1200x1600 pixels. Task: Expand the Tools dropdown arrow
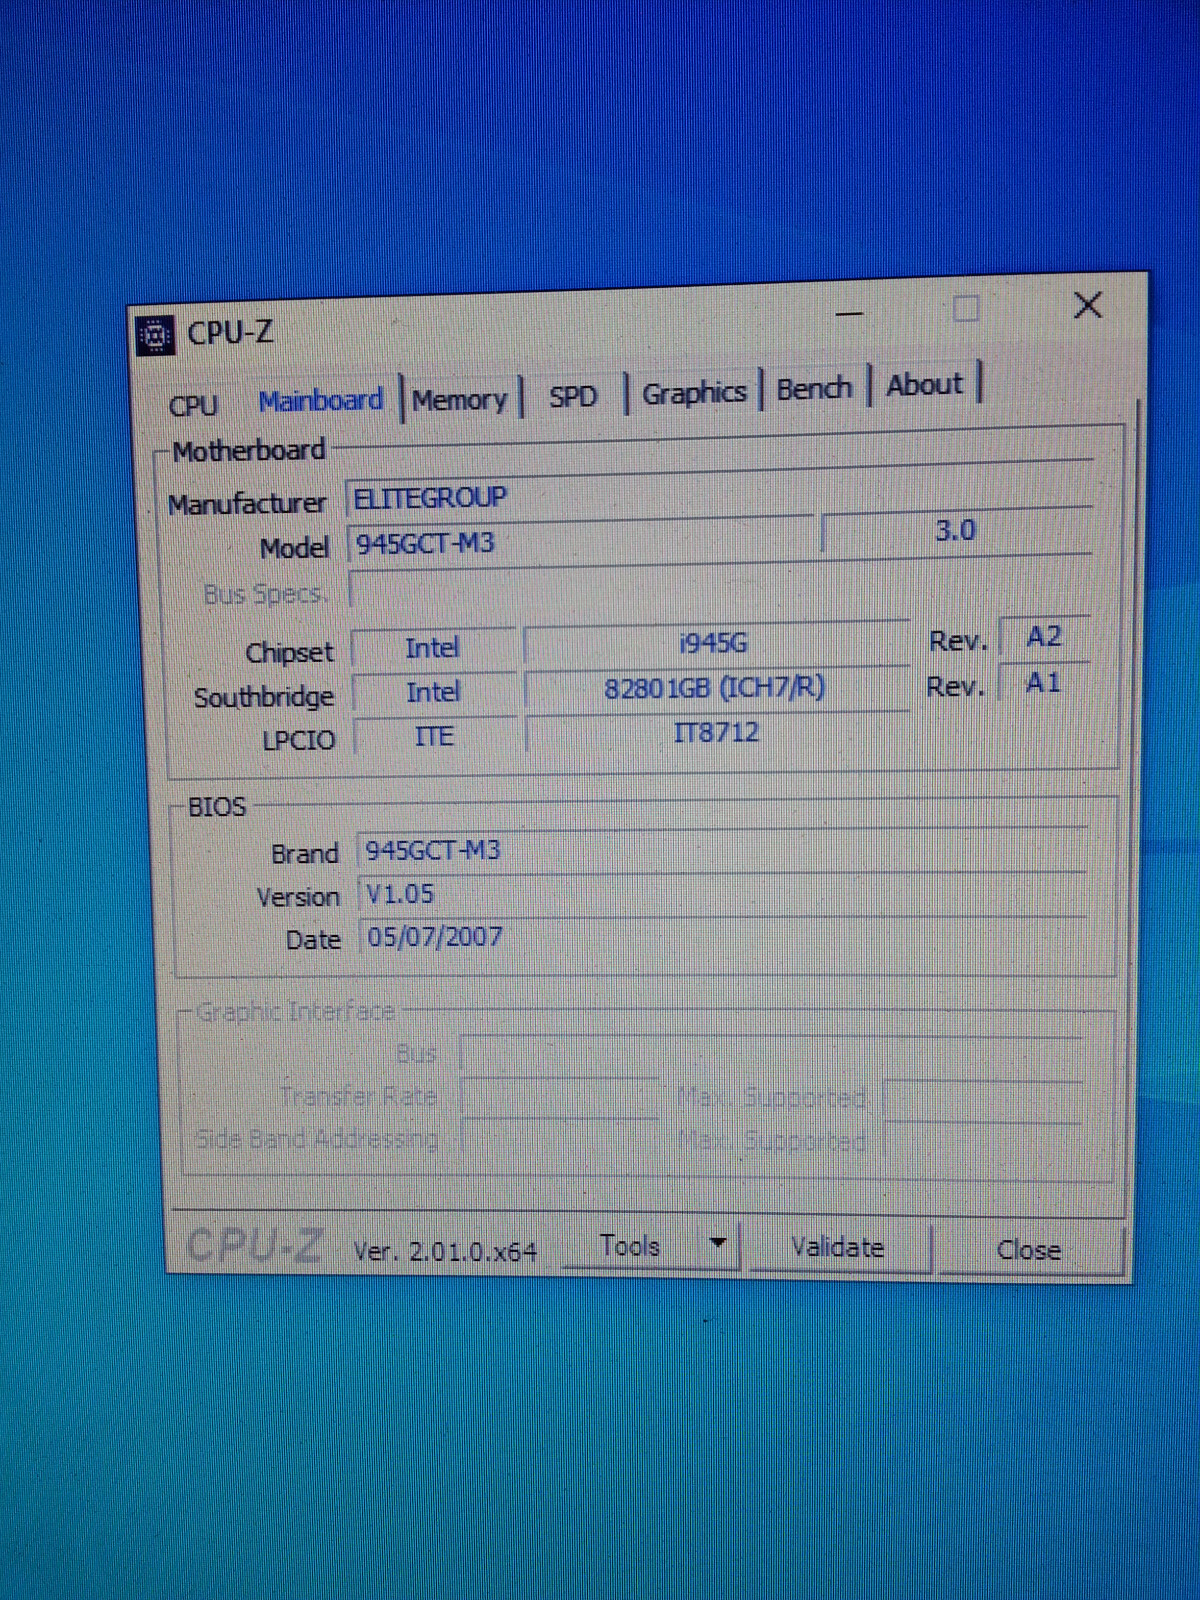(x=718, y=1244)
